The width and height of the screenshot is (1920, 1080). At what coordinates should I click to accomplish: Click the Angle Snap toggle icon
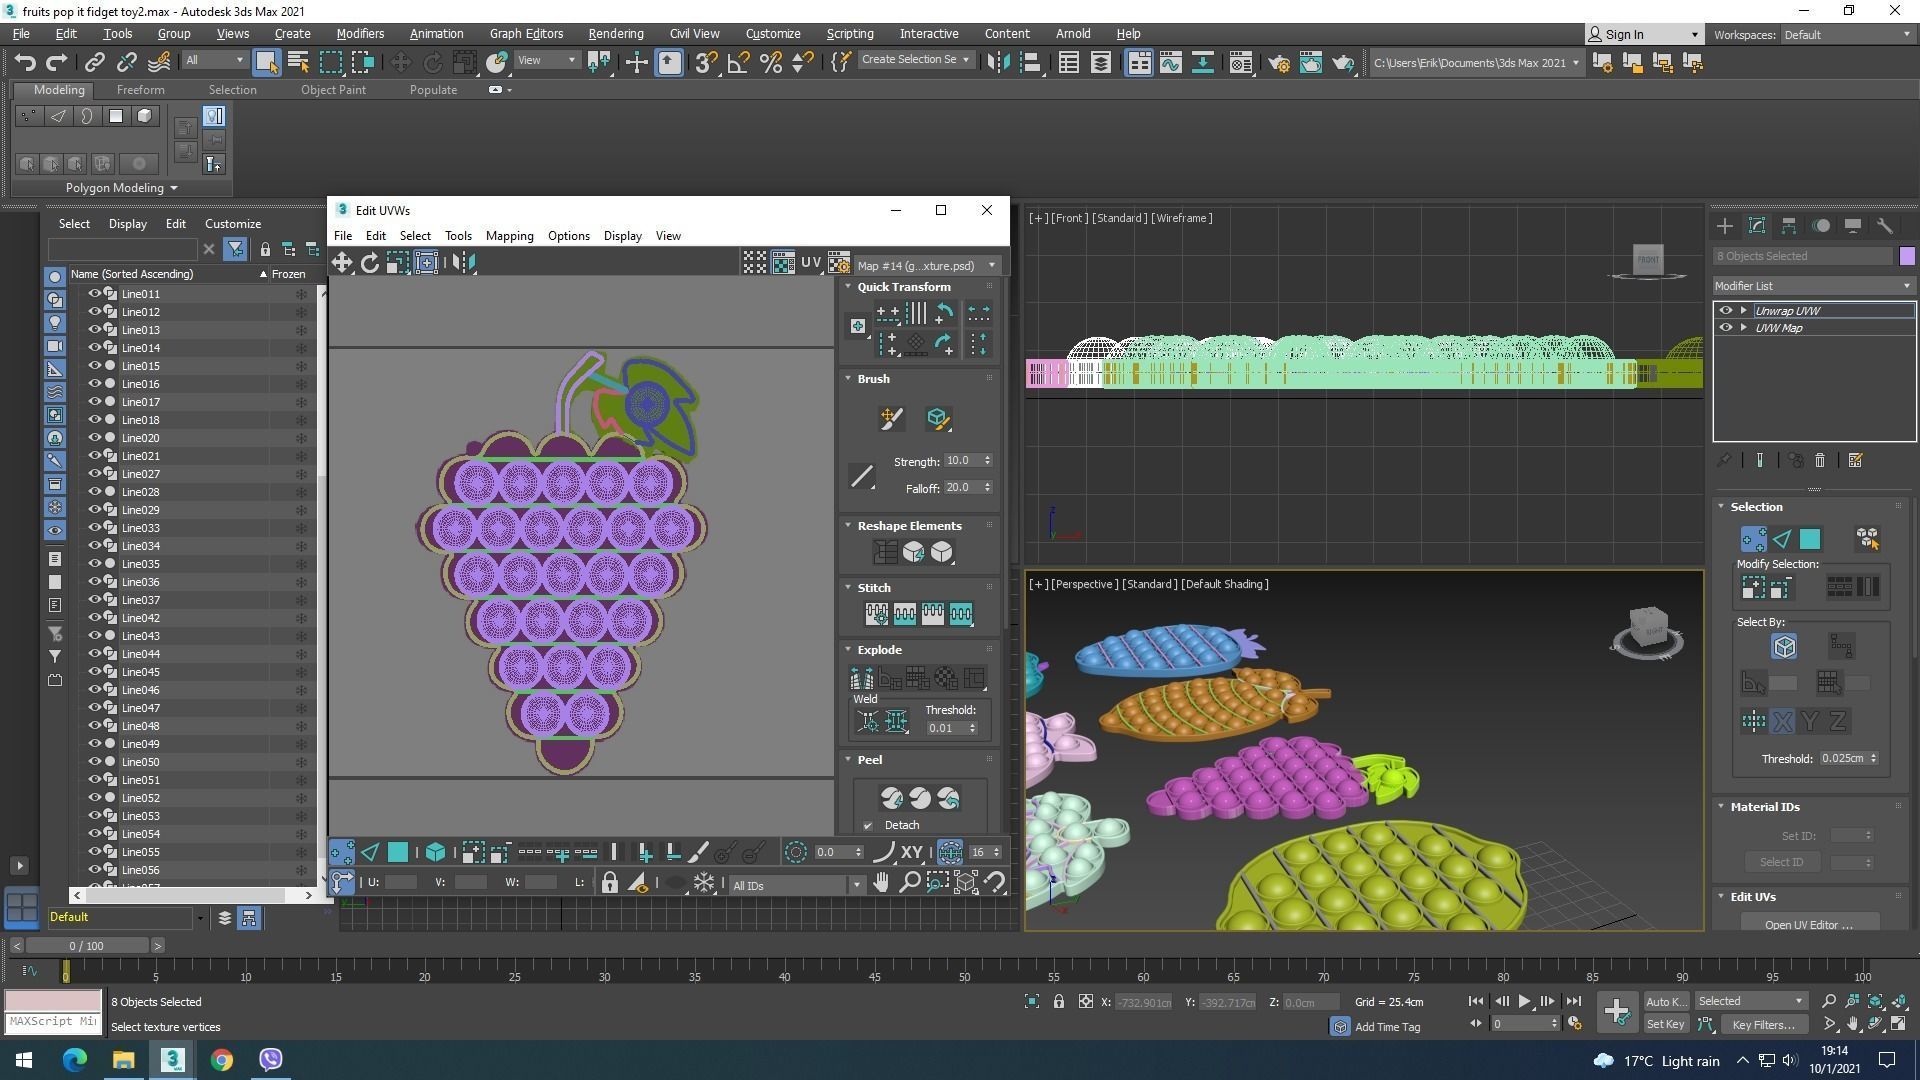tap(738, 63)
